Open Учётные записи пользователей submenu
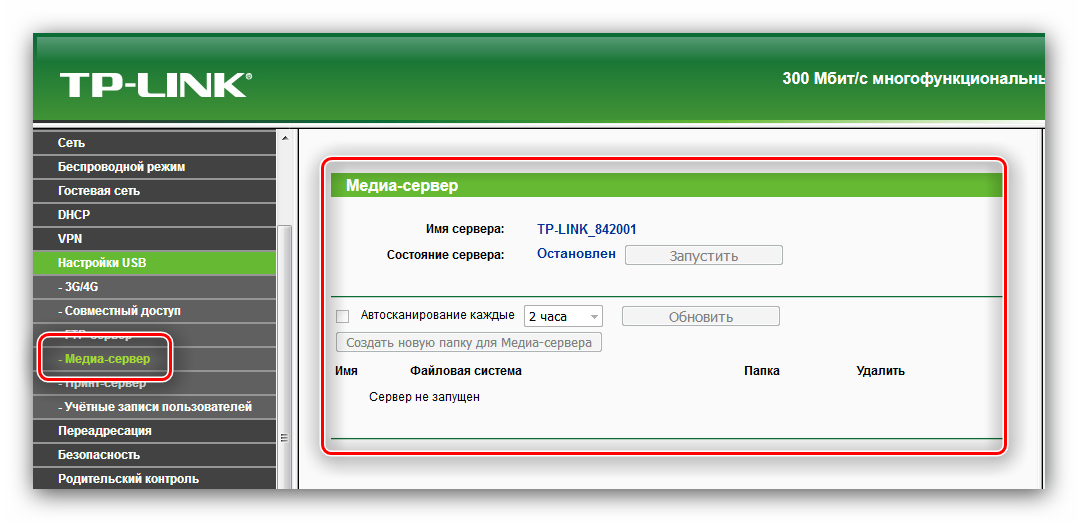1078x522 pixels. pyautogui.click(x=155, y=407)
